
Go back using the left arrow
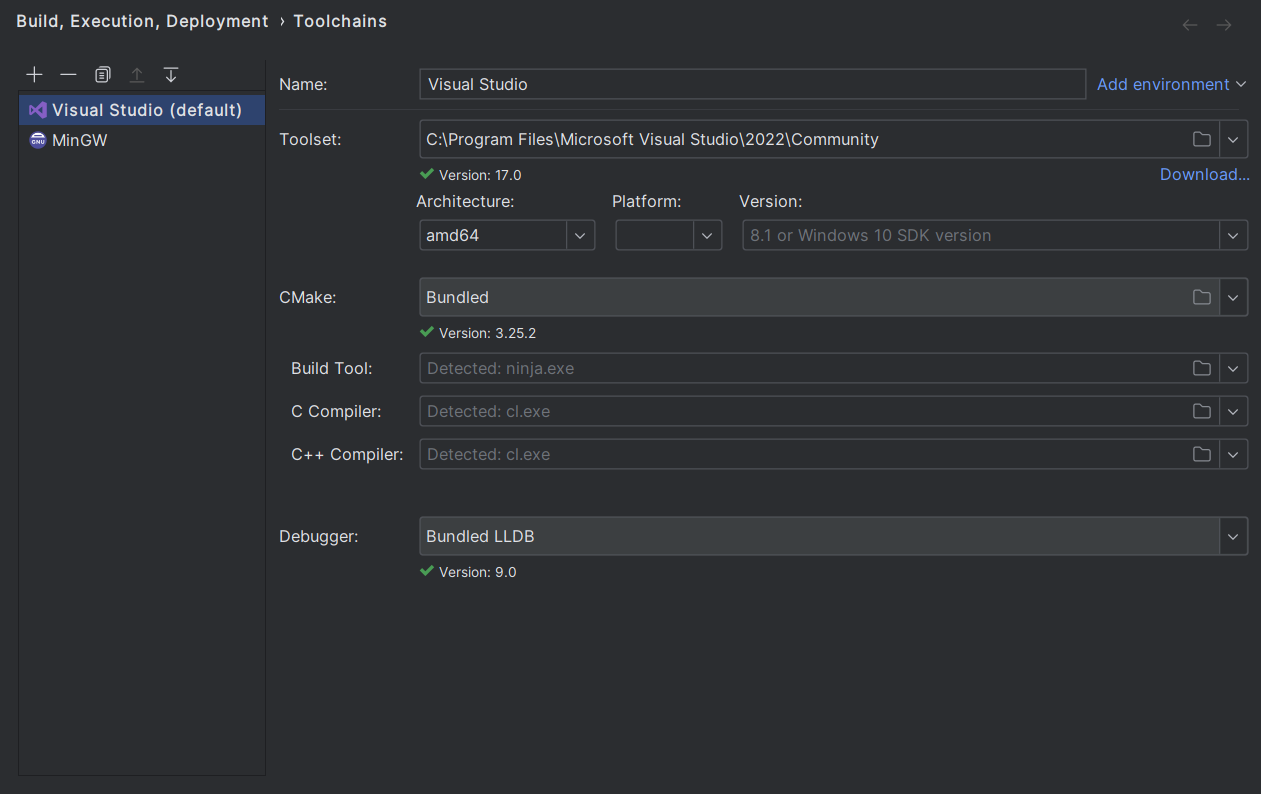click(1190, 25)
